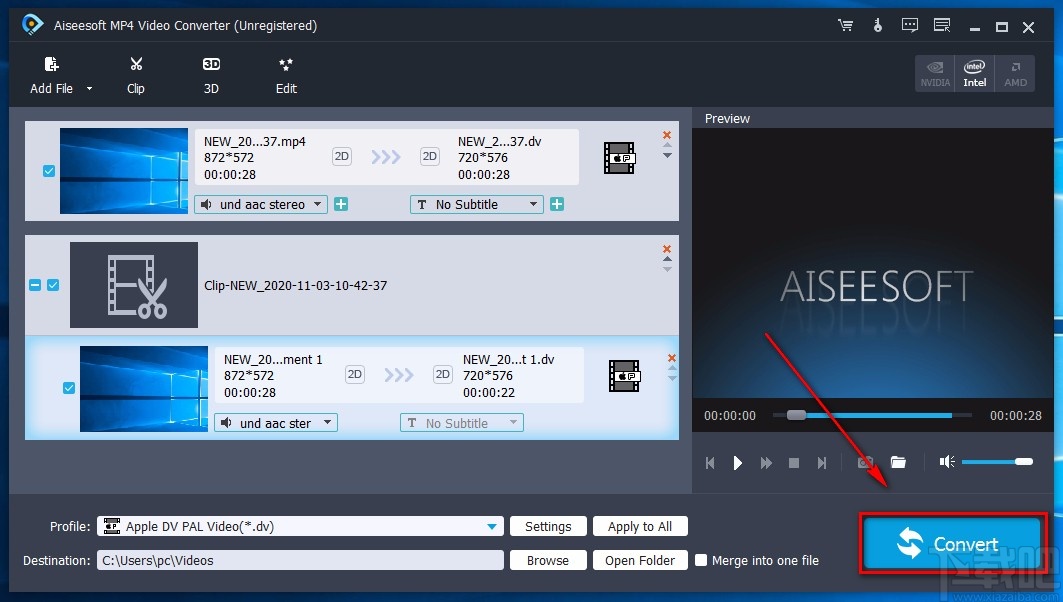Switch to the Edit tab
The image size is (1063, 602).
286,75
